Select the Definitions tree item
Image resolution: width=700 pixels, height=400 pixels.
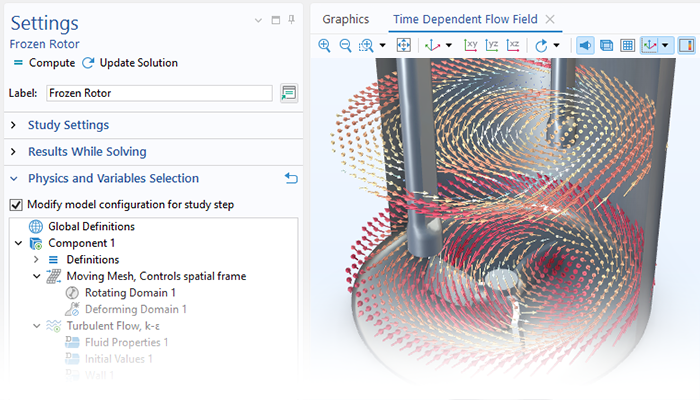click(93, 259)
